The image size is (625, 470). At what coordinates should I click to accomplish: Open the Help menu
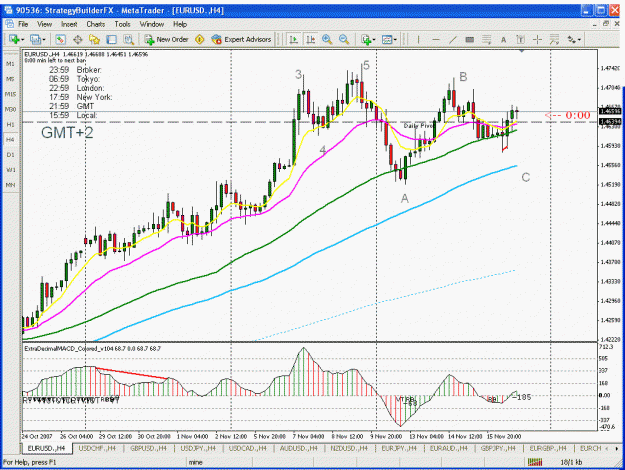pyautogui.click(x=180, y=24)
